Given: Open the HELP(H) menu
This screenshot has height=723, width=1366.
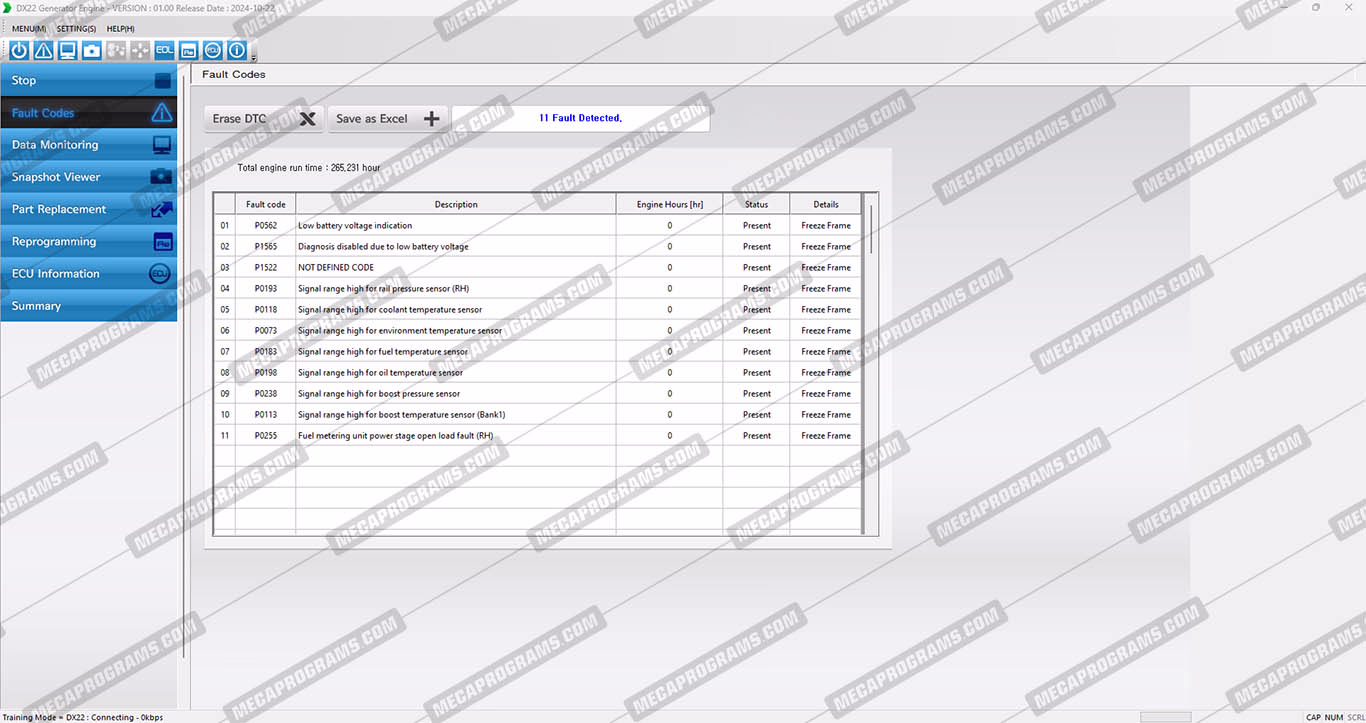Looking at the screenshot, I should click(x=120, y=29).
